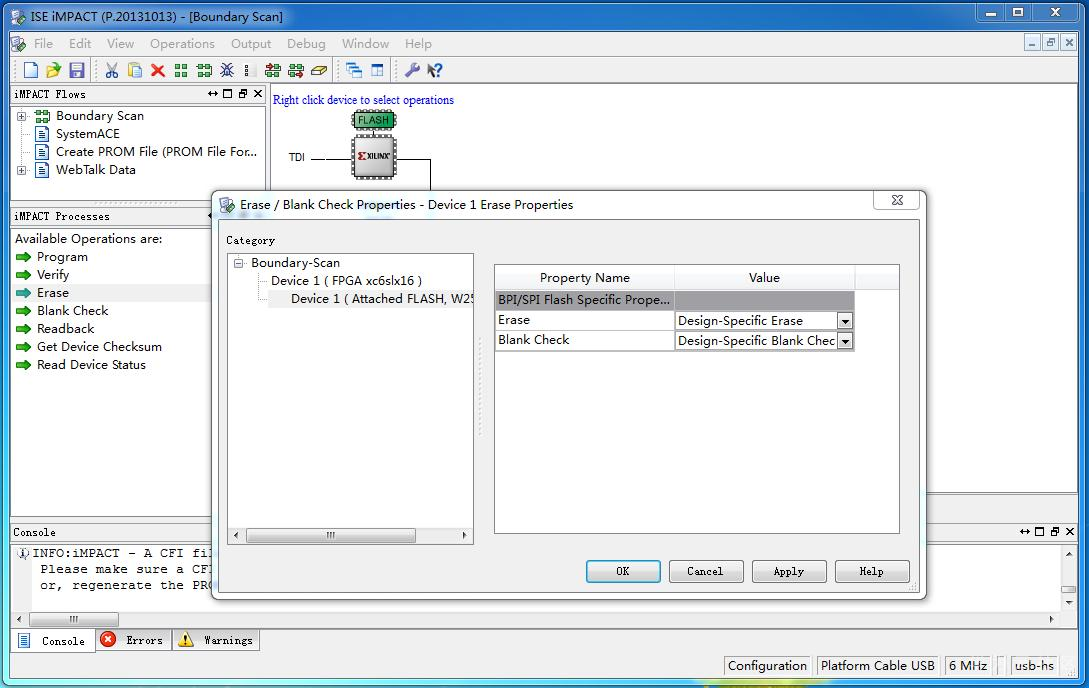Float the iMPACT Flows panel

[242, 94]
